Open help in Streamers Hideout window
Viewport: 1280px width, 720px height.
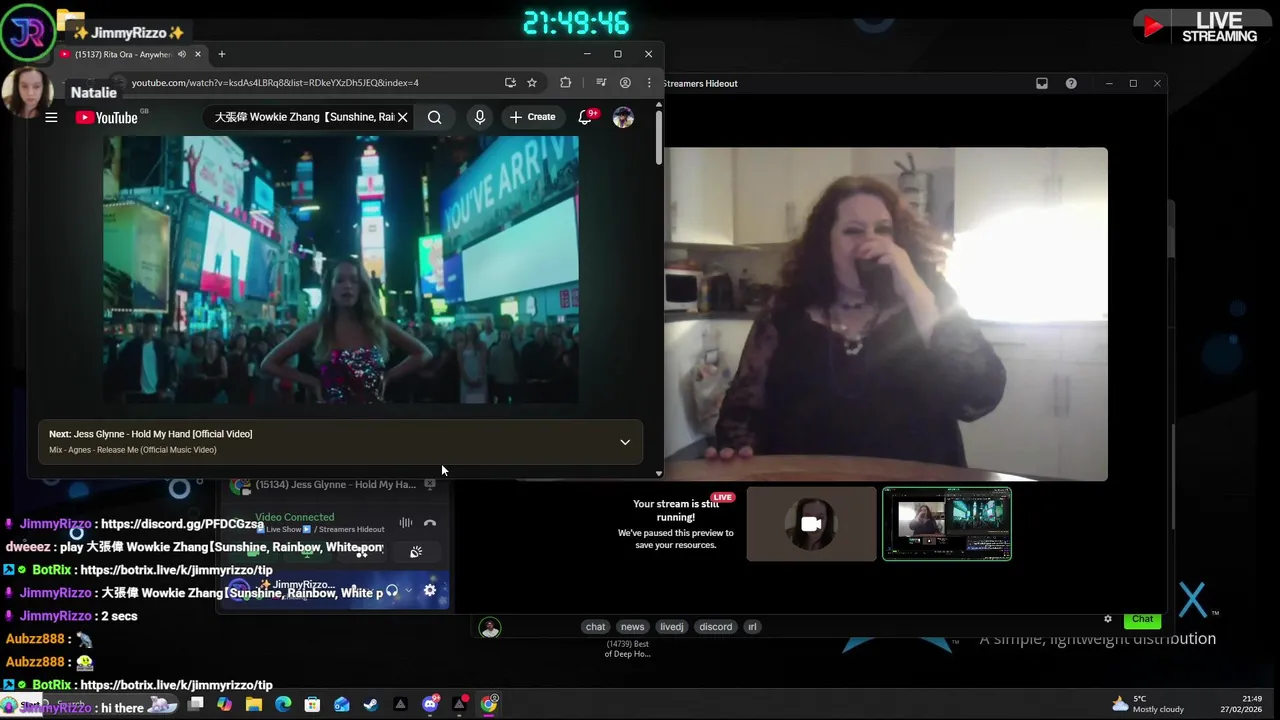(x=1071, y=84)
